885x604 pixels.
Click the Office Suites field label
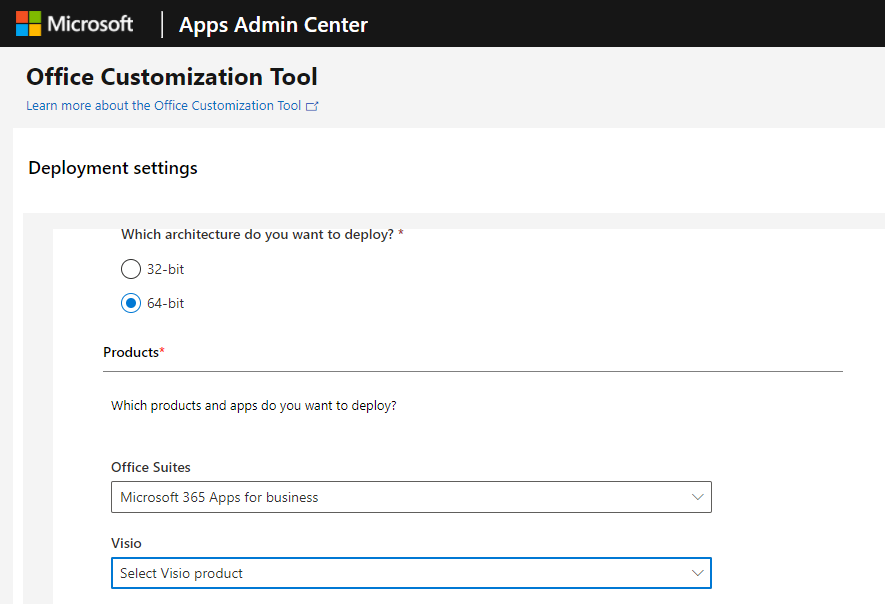click(x=151, y=467)
